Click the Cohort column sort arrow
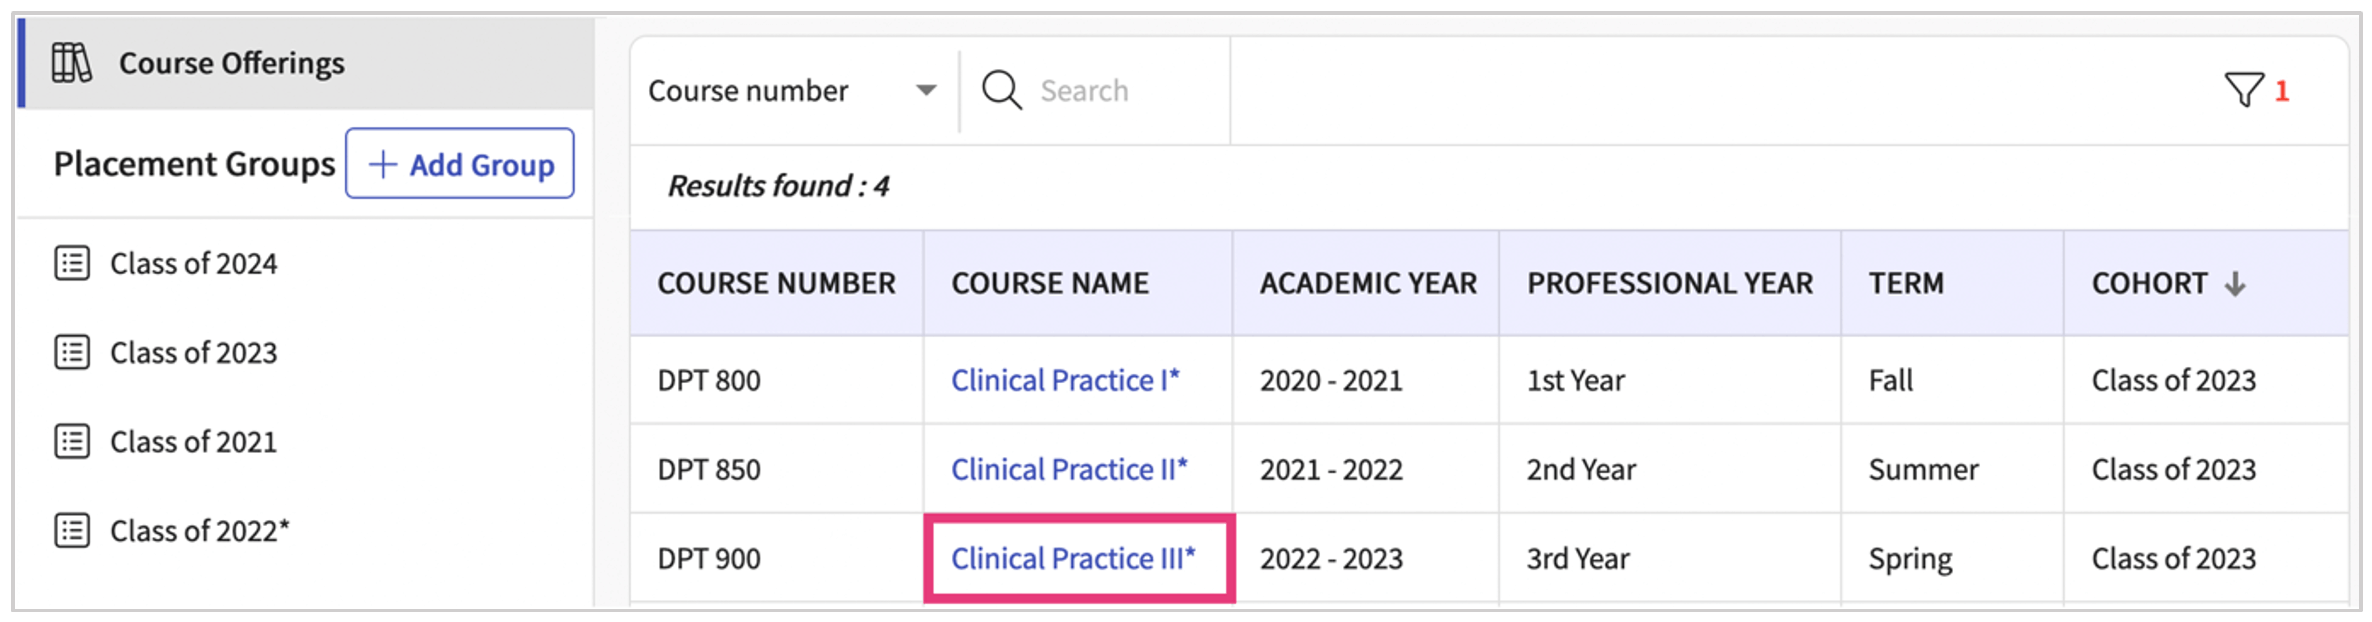This screenshot has width=2372, height=622. [x=2235, y=284]
